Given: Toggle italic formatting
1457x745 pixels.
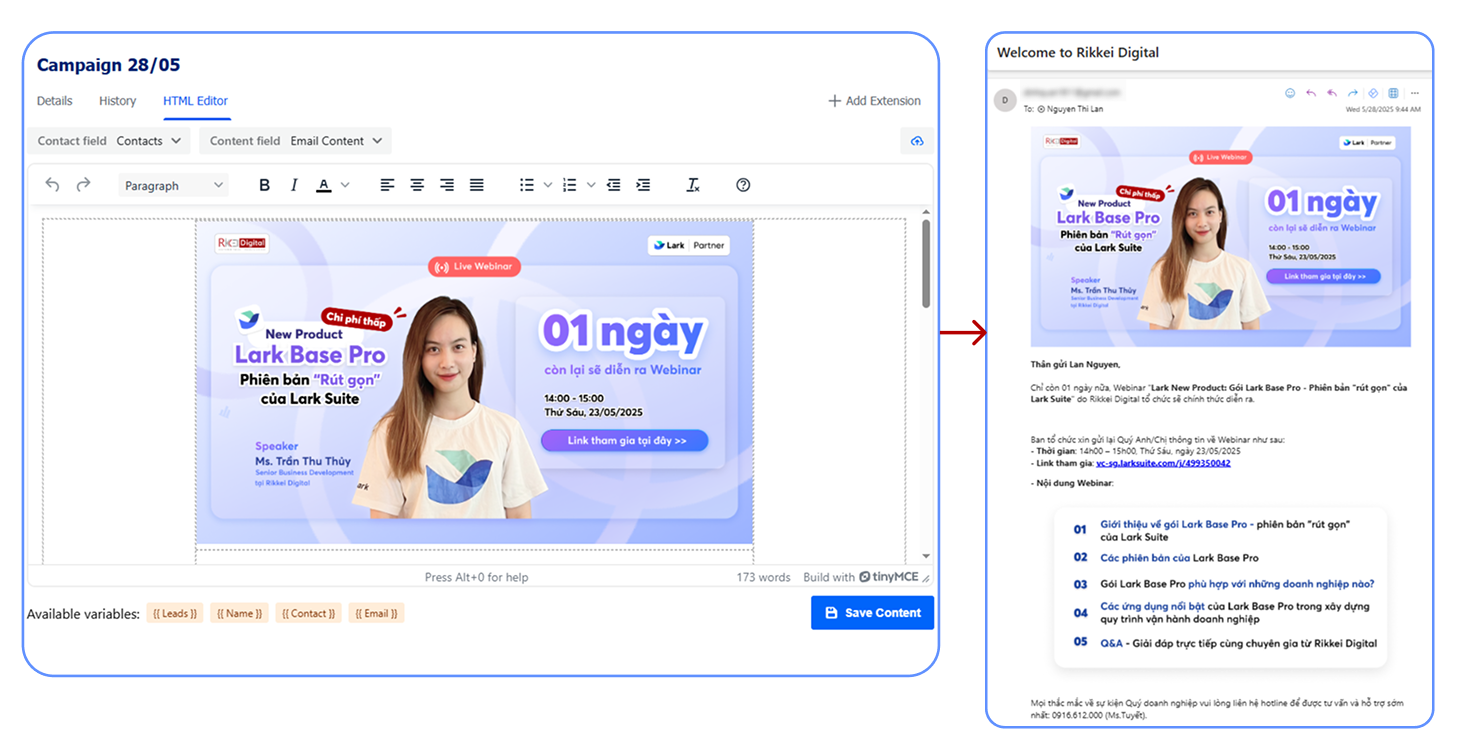Looking at the screenshot, I should pyautogui.click(x=294, y=185).
